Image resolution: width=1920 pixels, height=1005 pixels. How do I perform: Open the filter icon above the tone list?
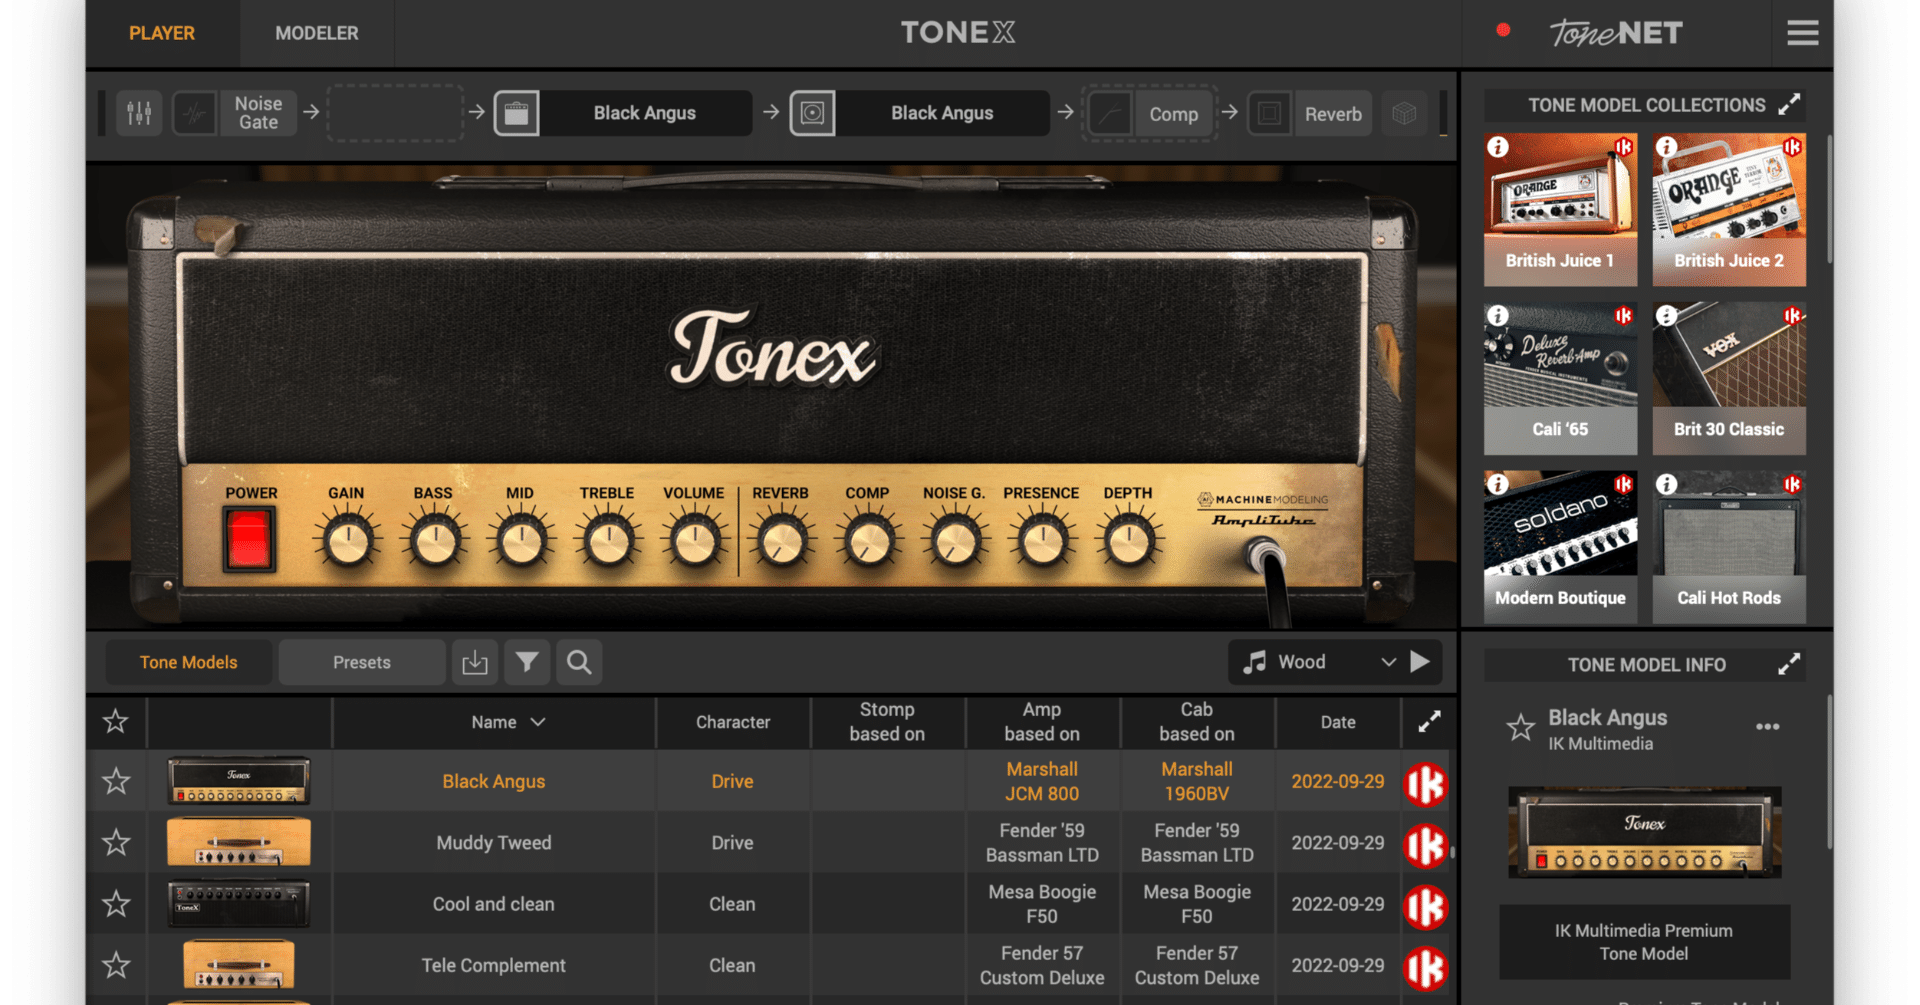coord(526,662)
